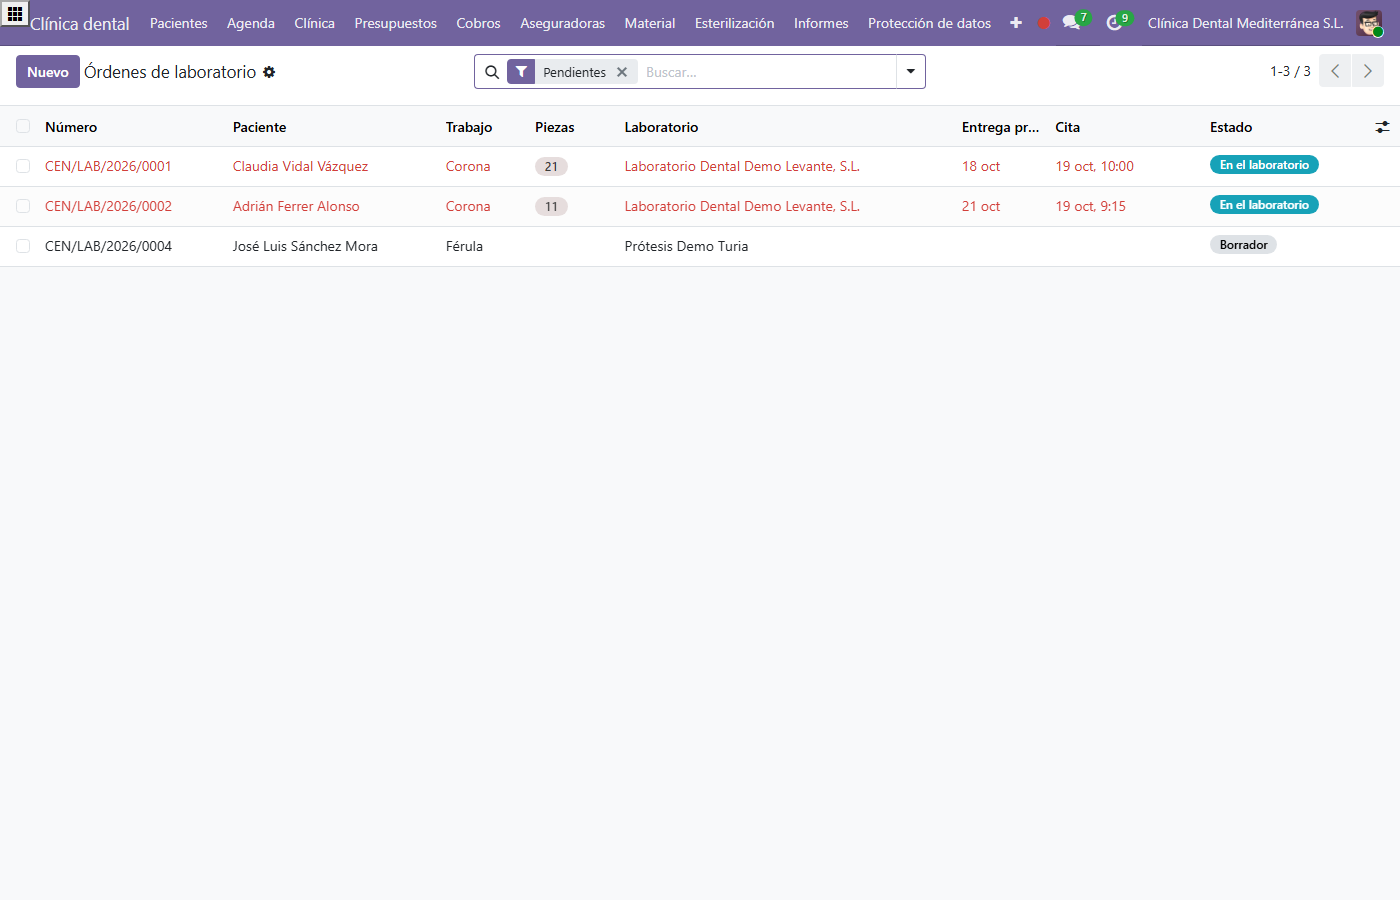Open the company switcher Clínica Dental Mediterránea S.L.
This screenshot has height=900, width=1400.
(1245, 23)
